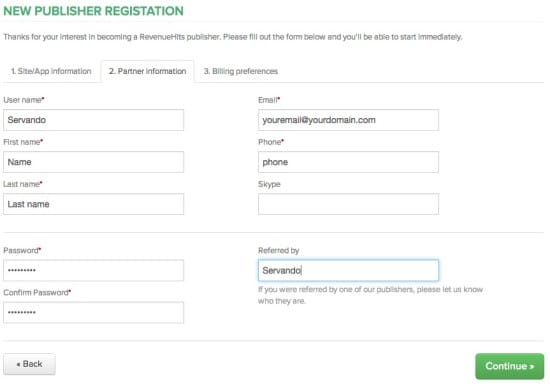The height and width of the screenshot is (391, 550).
Task: Proceed with the green Continue button
Action: (x=510, y=366)
